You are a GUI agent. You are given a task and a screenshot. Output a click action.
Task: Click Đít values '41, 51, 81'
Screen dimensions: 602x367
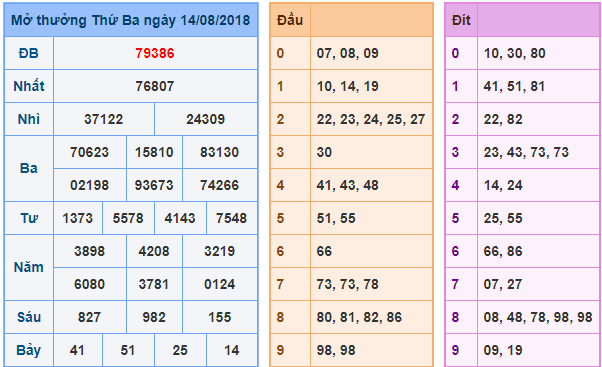click(x=514, y=86)
